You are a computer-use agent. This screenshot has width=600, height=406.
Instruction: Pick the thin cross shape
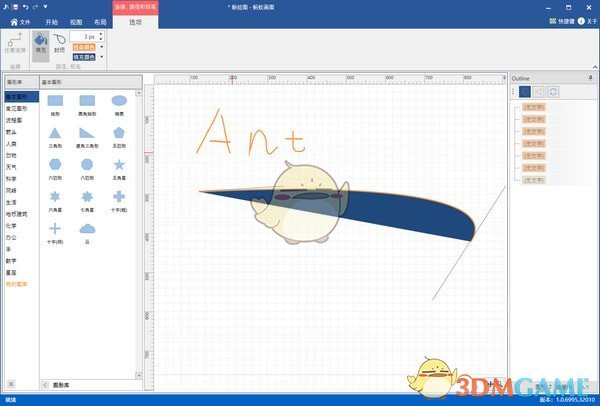coord(55,229)
